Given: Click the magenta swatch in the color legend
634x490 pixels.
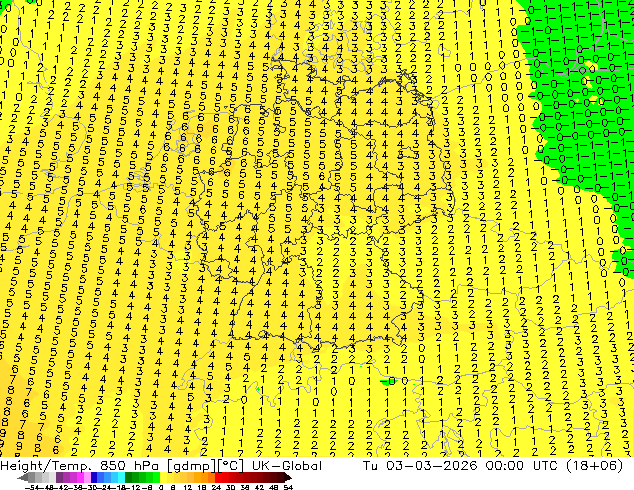Looking at the screenshot, I should tap(80, 478).
